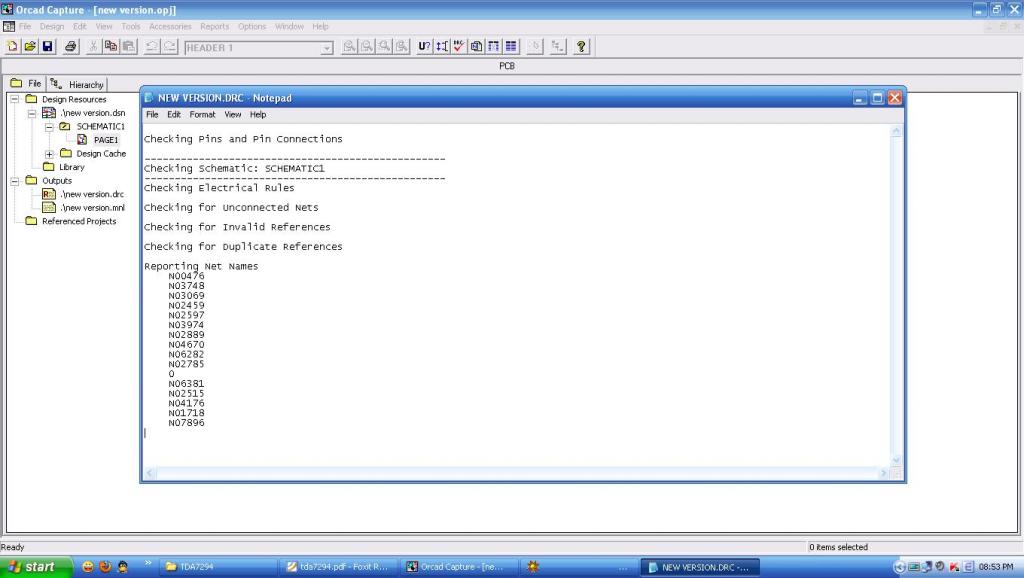This screenshot has height=578, width=1024.
Task: Open the Accessories menu
Action: pyautogui.click(x=170, y=26)
